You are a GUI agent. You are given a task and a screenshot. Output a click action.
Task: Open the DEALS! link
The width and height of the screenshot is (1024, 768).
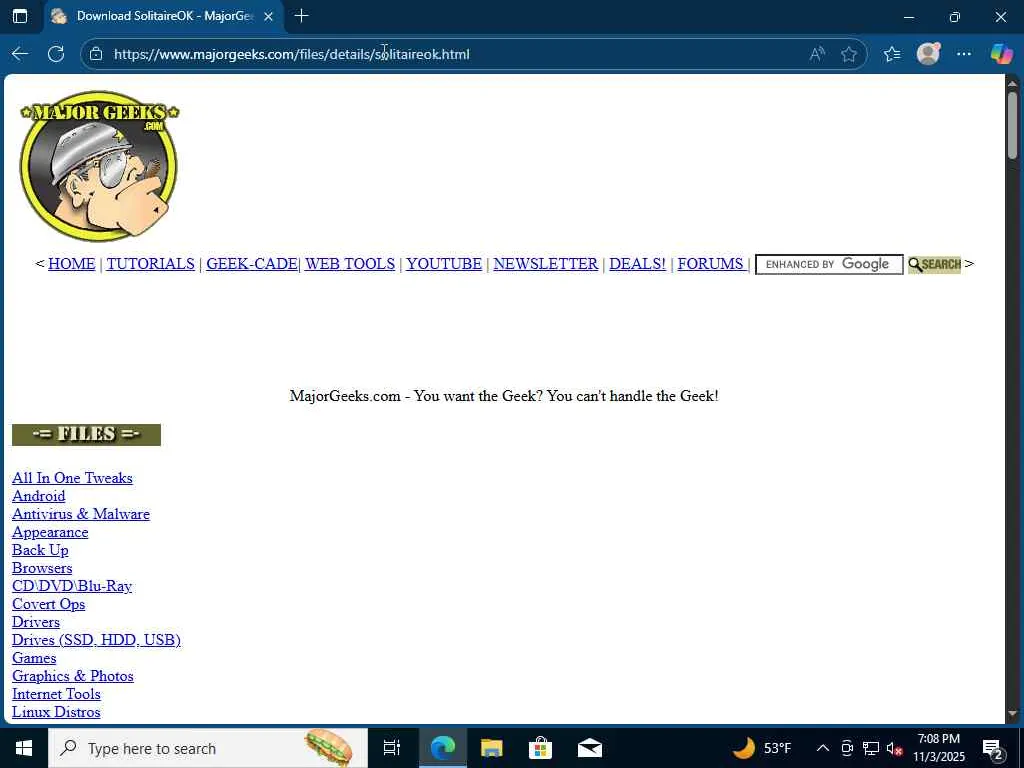click(637, 264)
